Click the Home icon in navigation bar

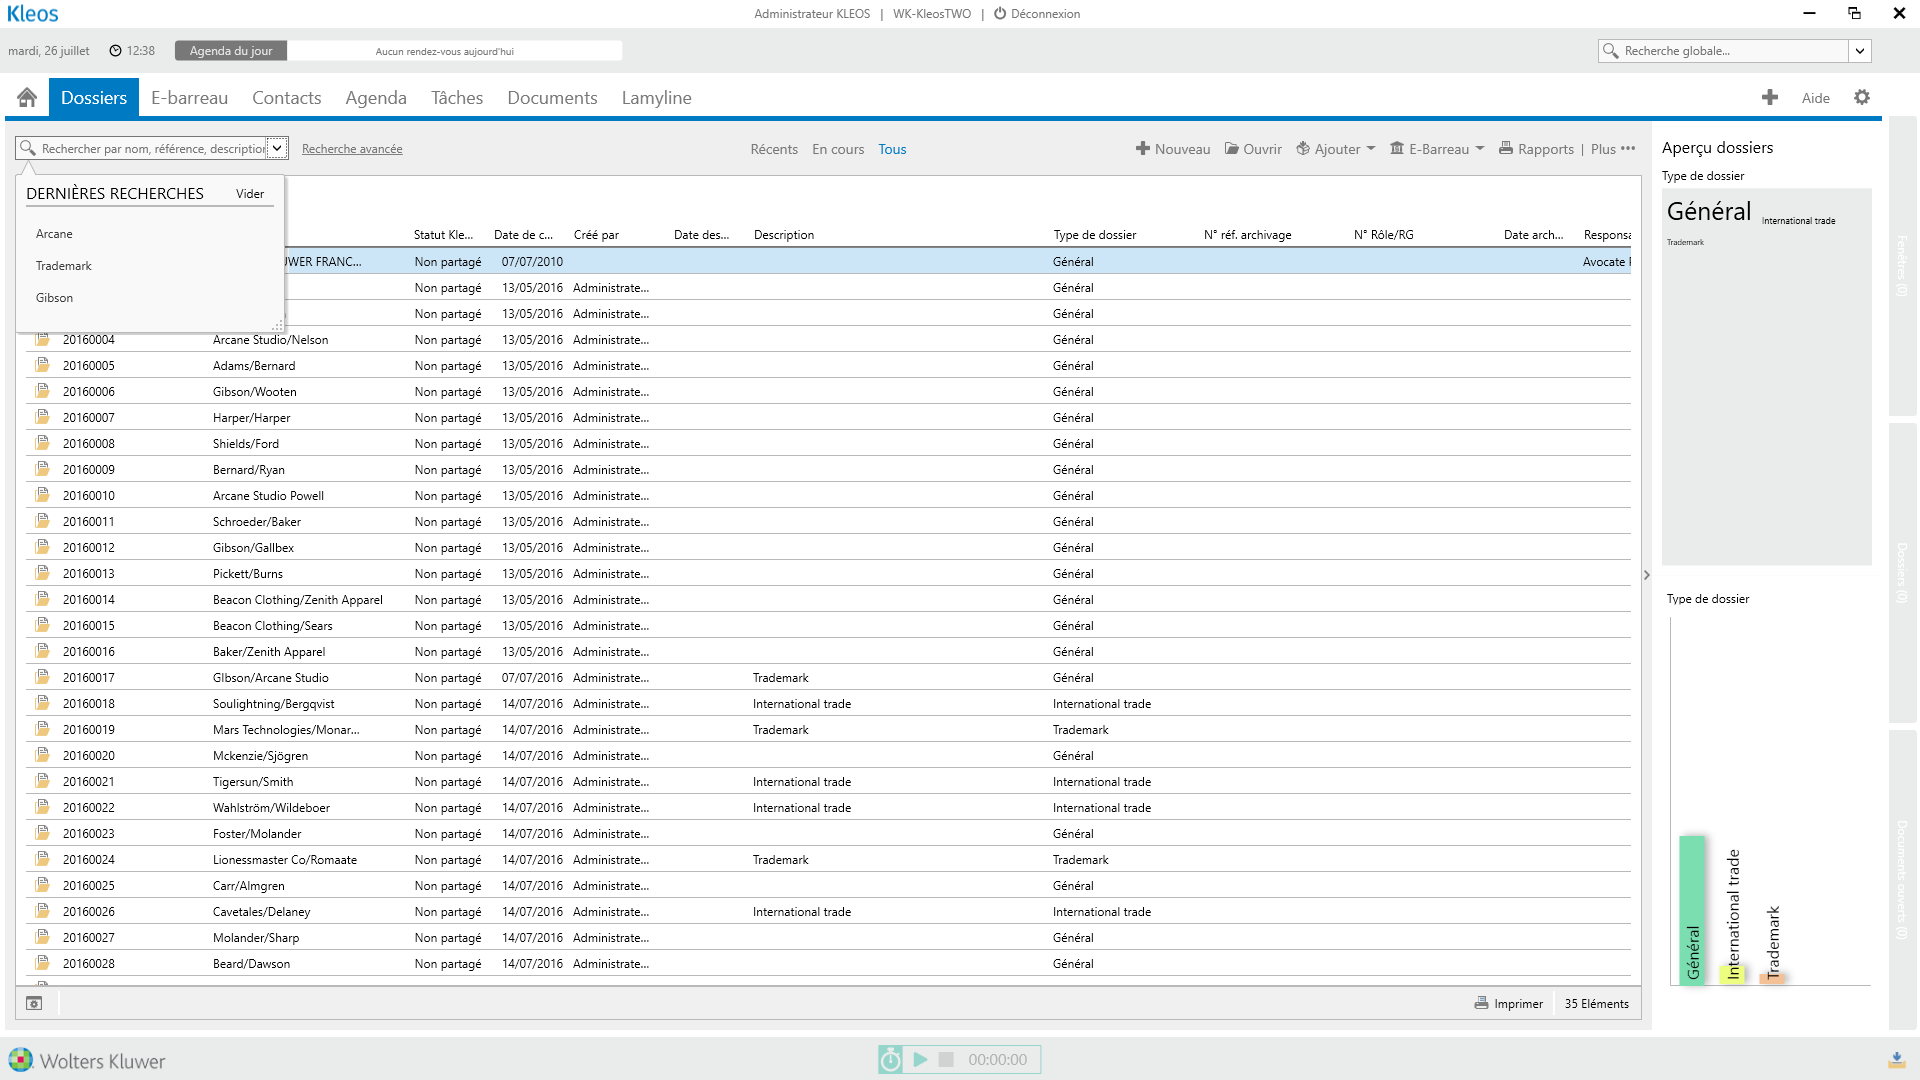pos(27,97)
